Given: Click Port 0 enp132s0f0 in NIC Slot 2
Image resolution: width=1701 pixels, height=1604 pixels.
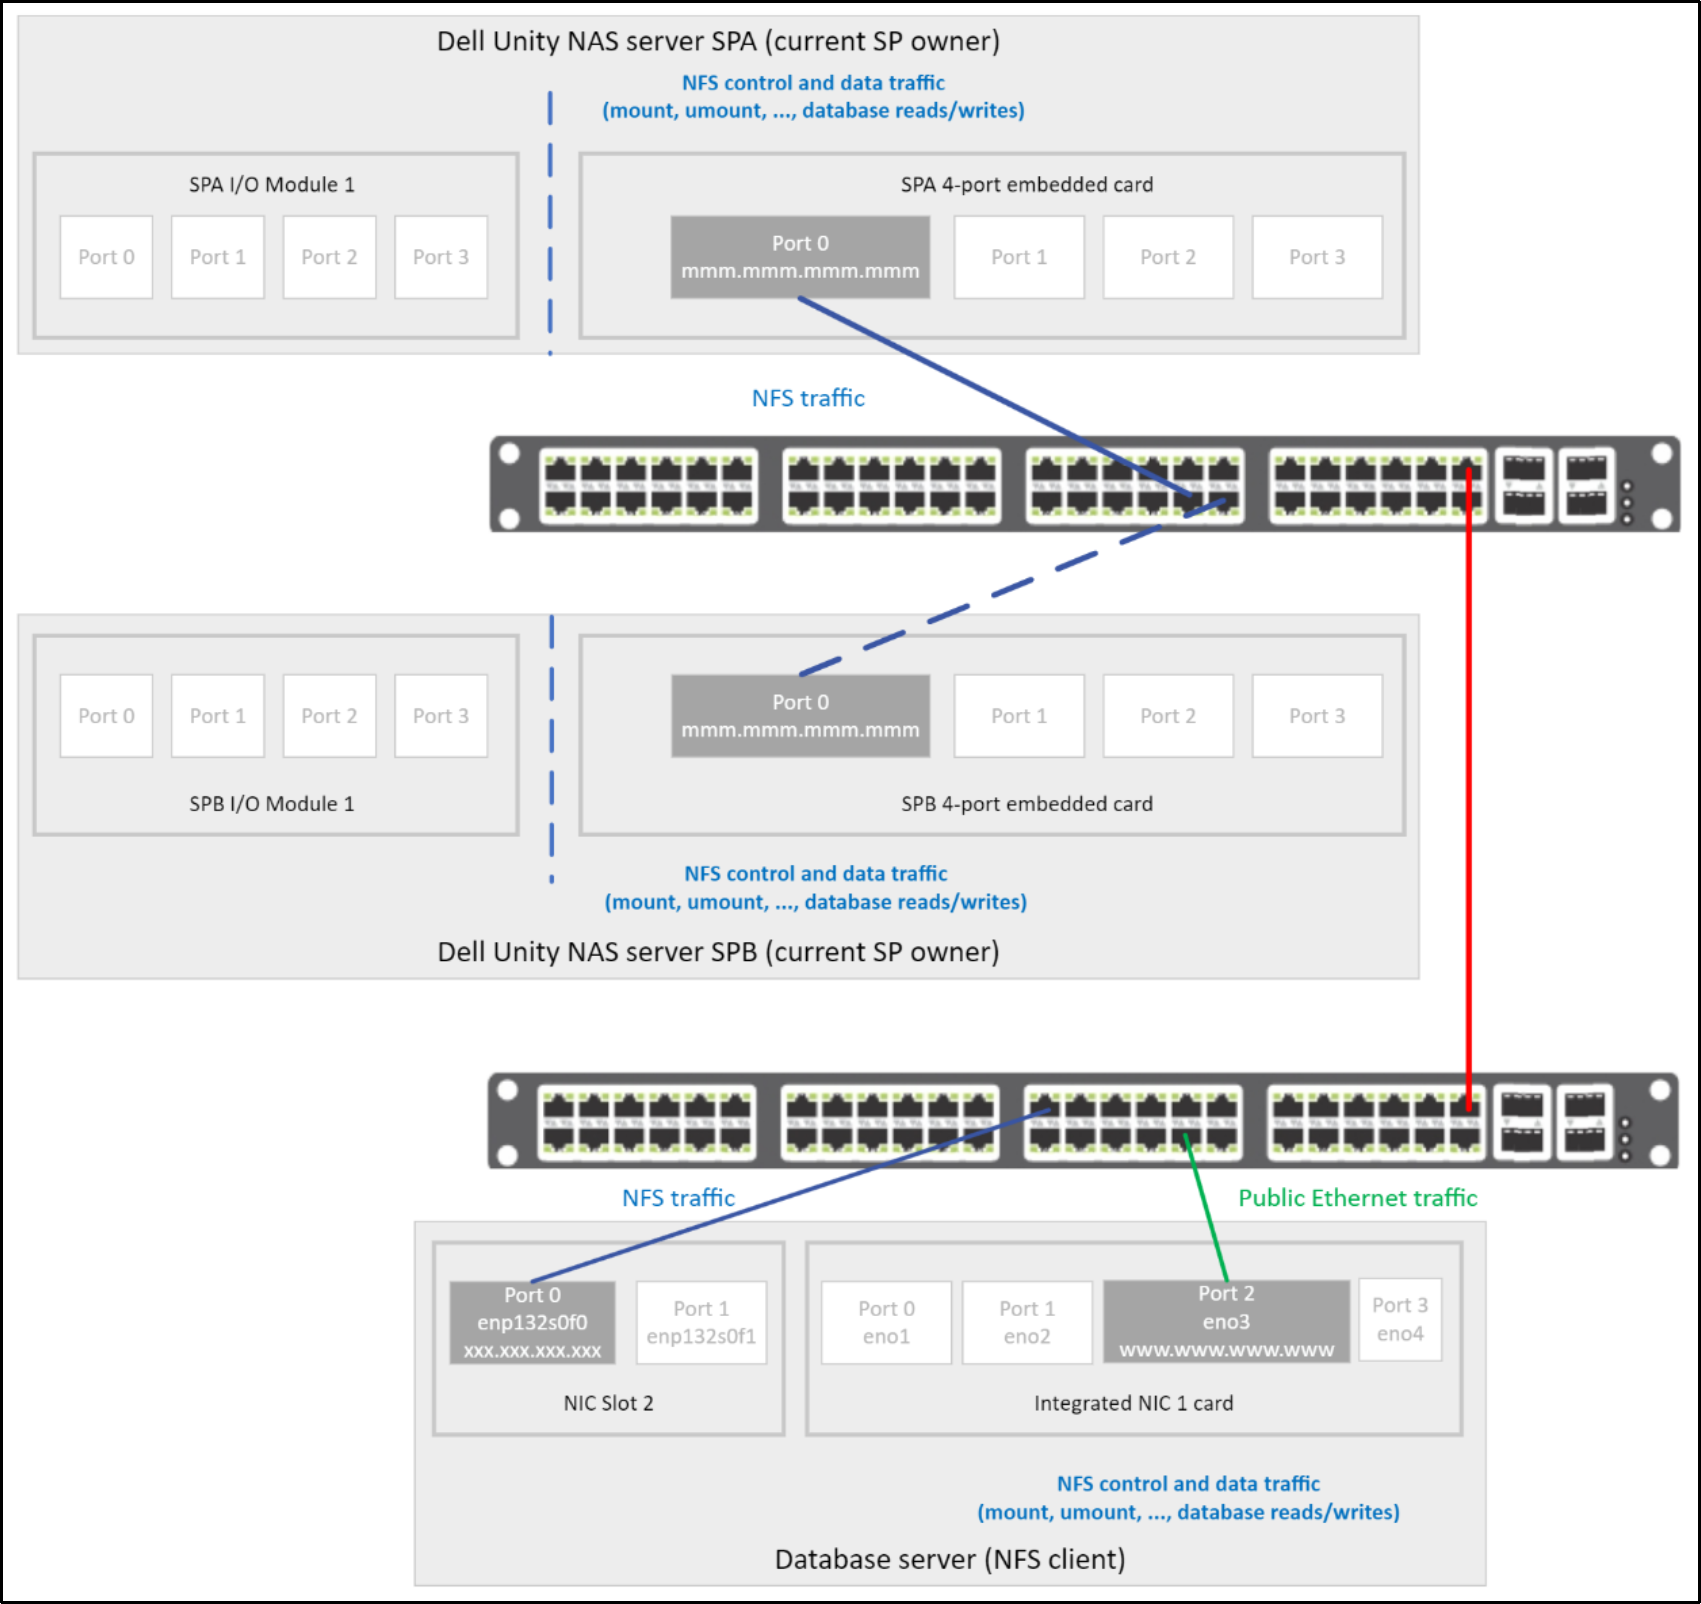Looking at the screenshot, I should [532, 1323].
